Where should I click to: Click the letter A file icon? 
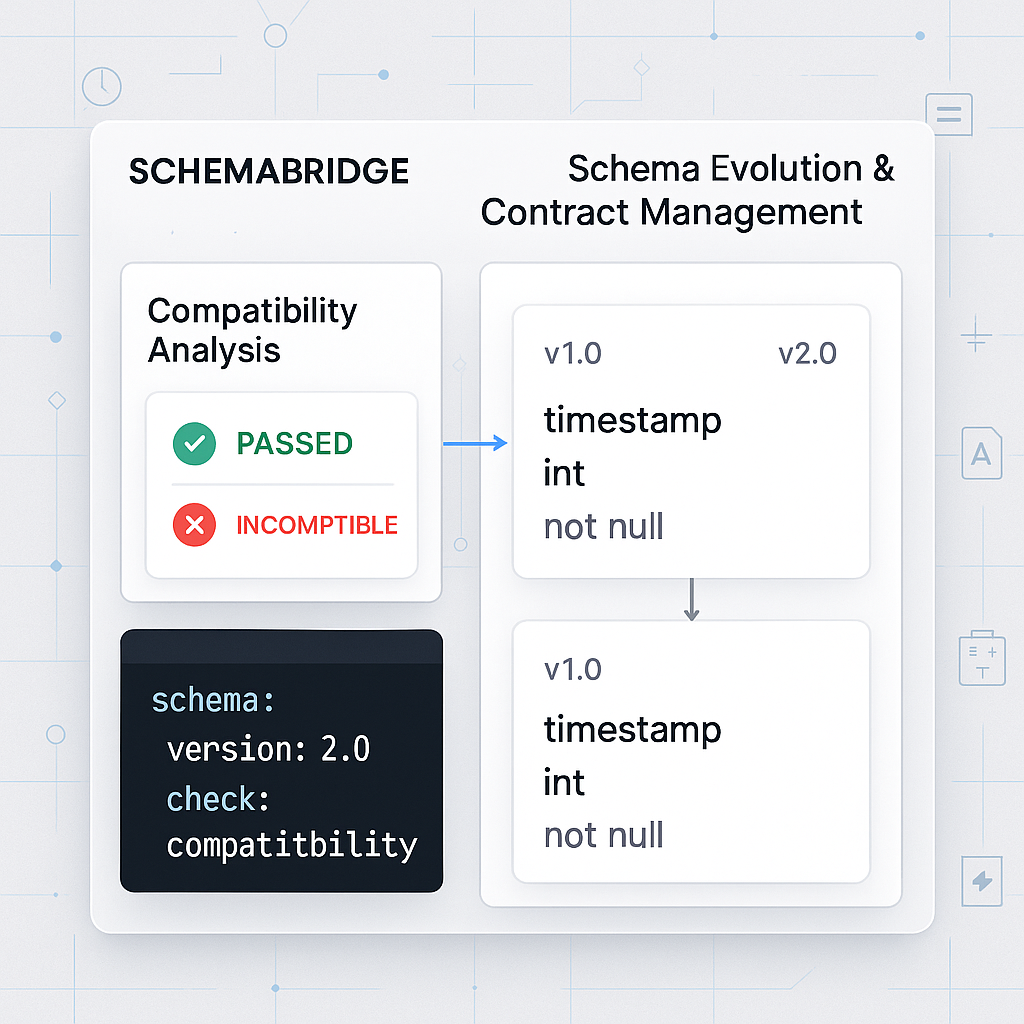click(x=981, y=455)
